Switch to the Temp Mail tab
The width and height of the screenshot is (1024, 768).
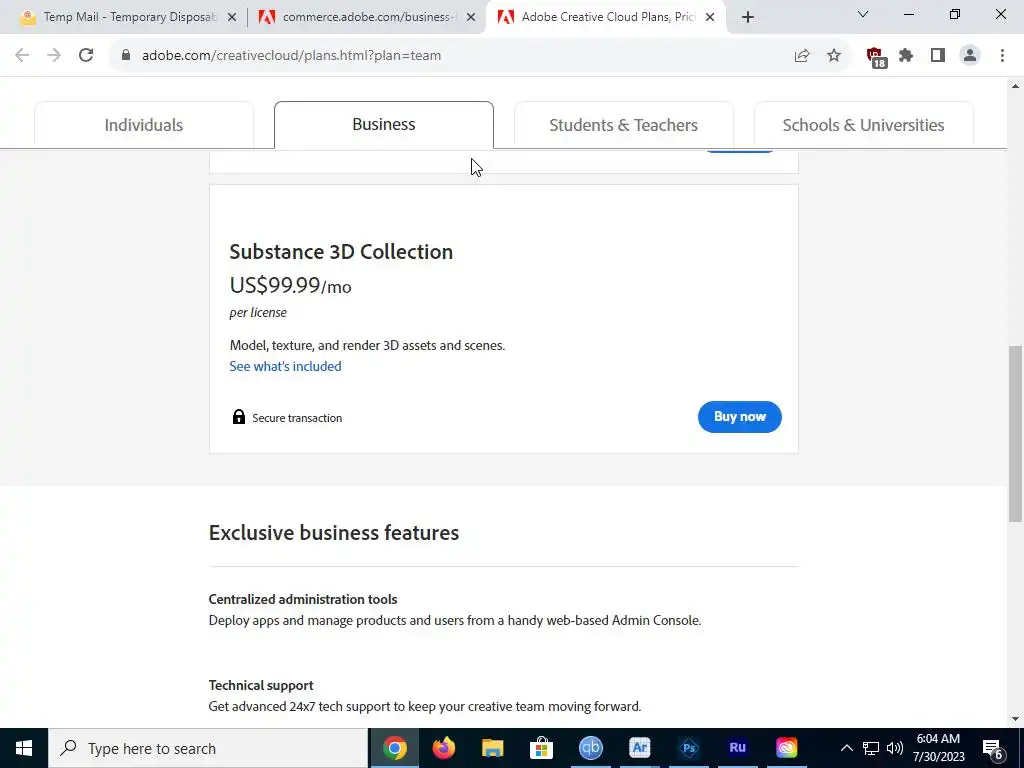click(128, 17)
